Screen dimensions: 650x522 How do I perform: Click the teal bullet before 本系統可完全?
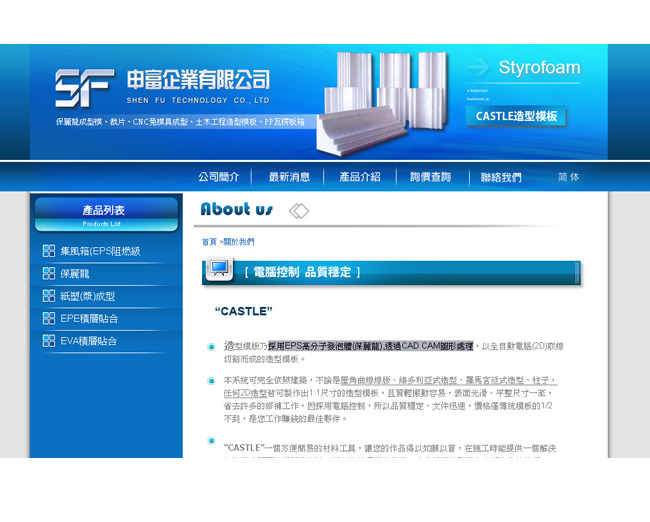211,381
